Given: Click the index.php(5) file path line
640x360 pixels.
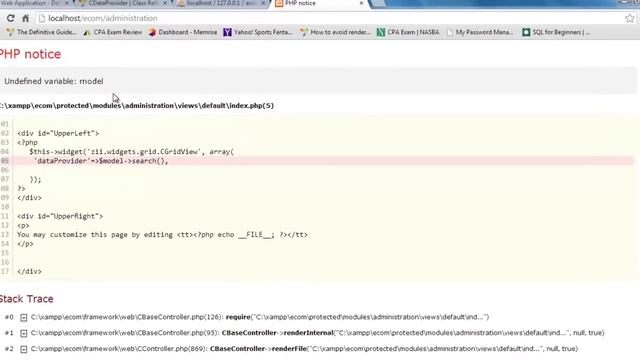Looking at the screenshot, I should pyautogui.click(x=137, y=106).
